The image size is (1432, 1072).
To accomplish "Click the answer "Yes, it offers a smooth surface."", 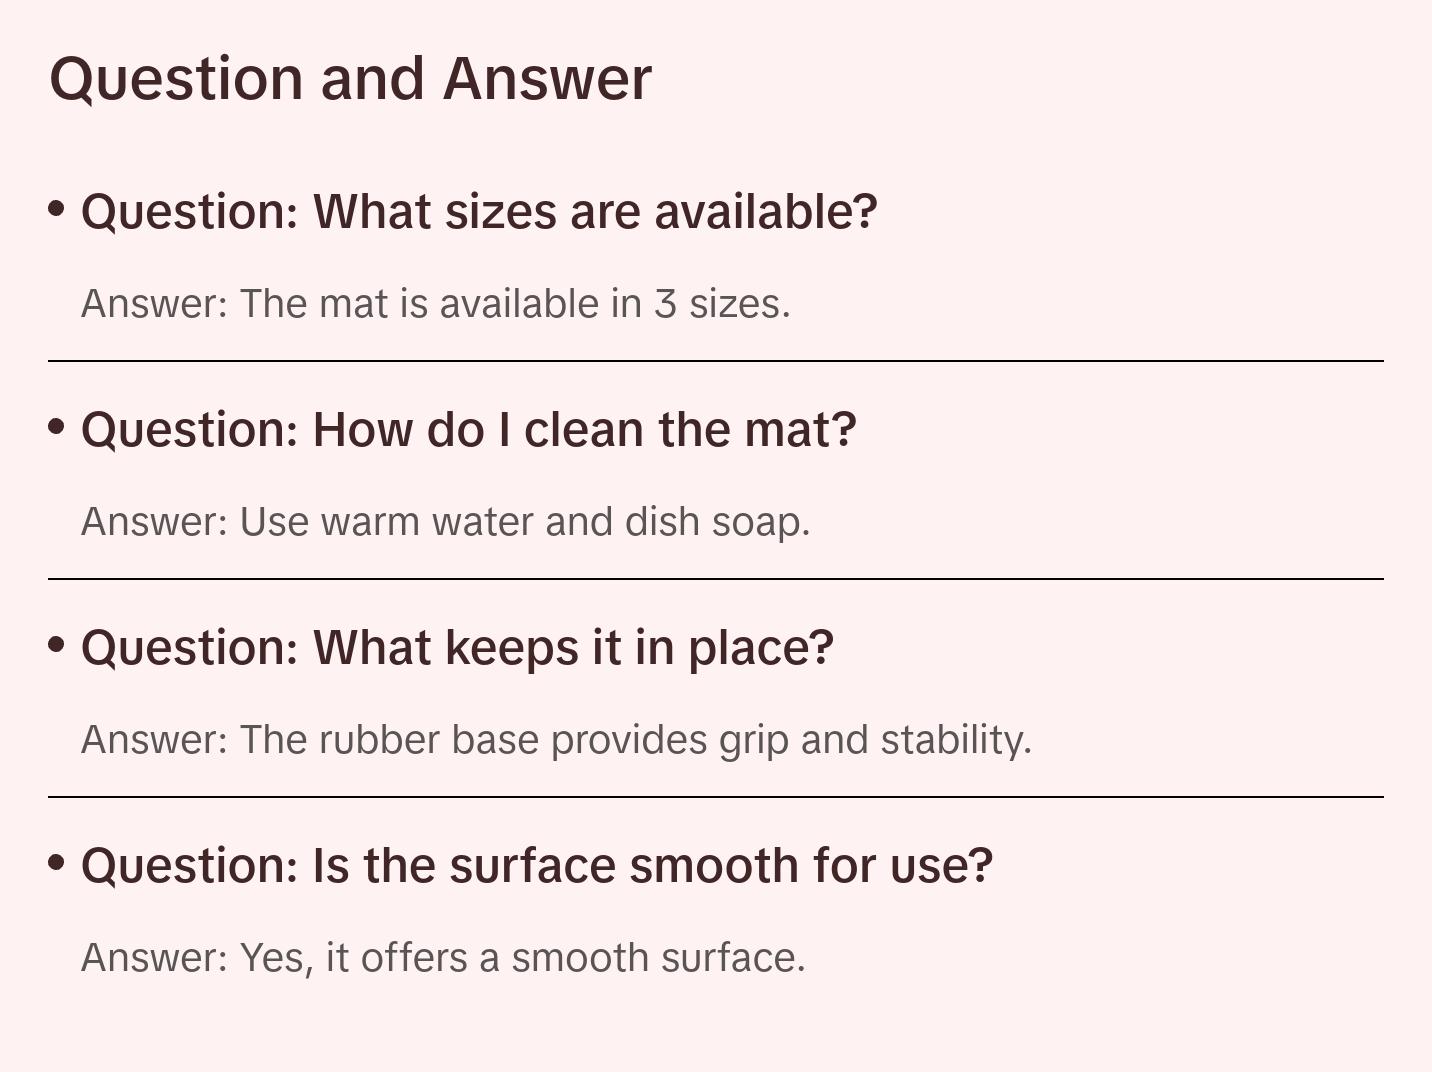I will [443, 958].
